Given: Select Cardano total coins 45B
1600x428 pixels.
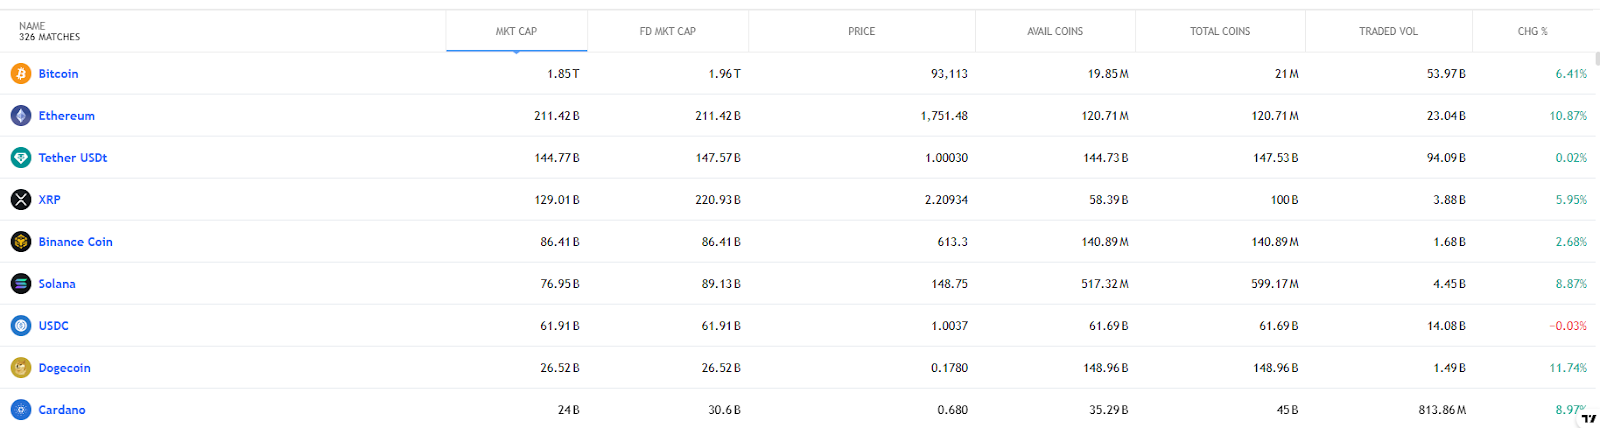Looking at the screenshot, I should (1287, 410).
